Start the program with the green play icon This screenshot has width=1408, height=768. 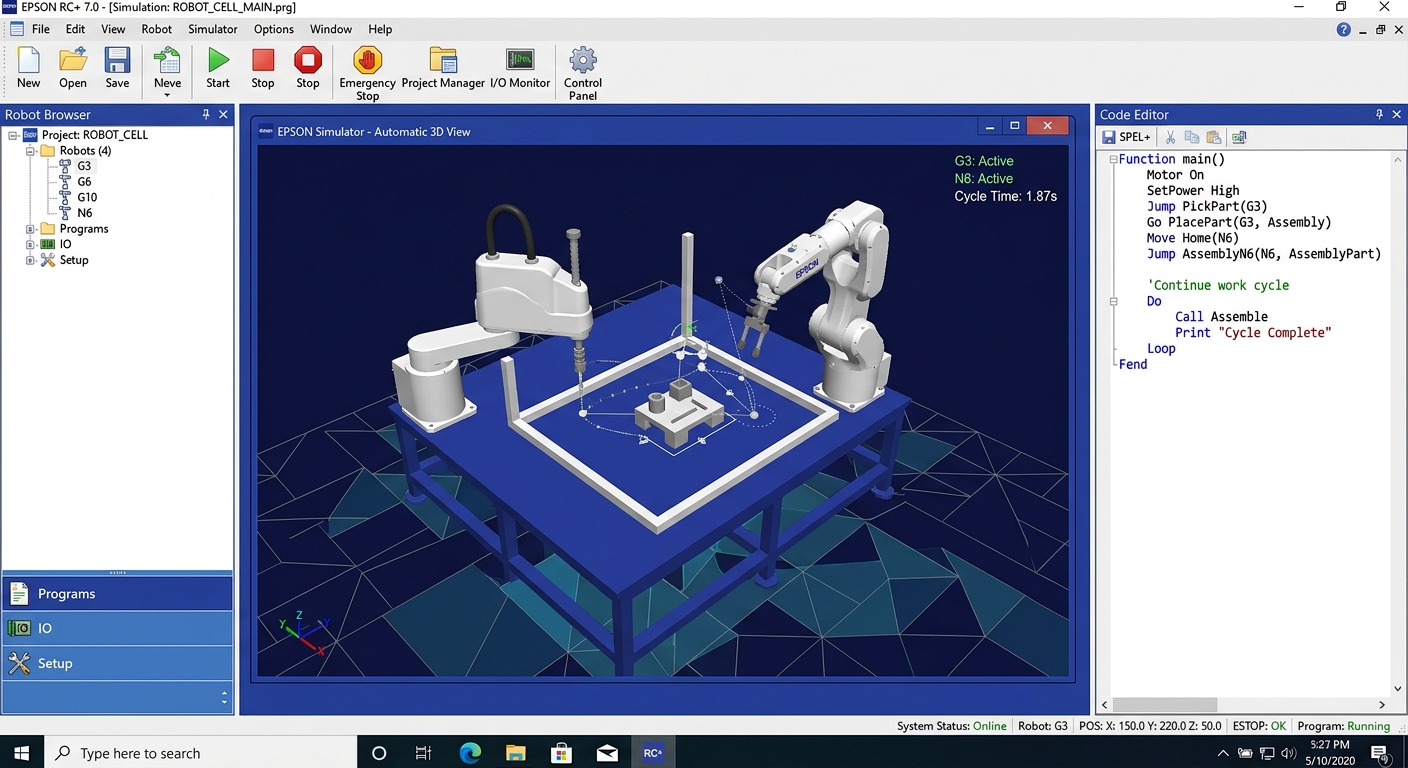click(218, 61)
